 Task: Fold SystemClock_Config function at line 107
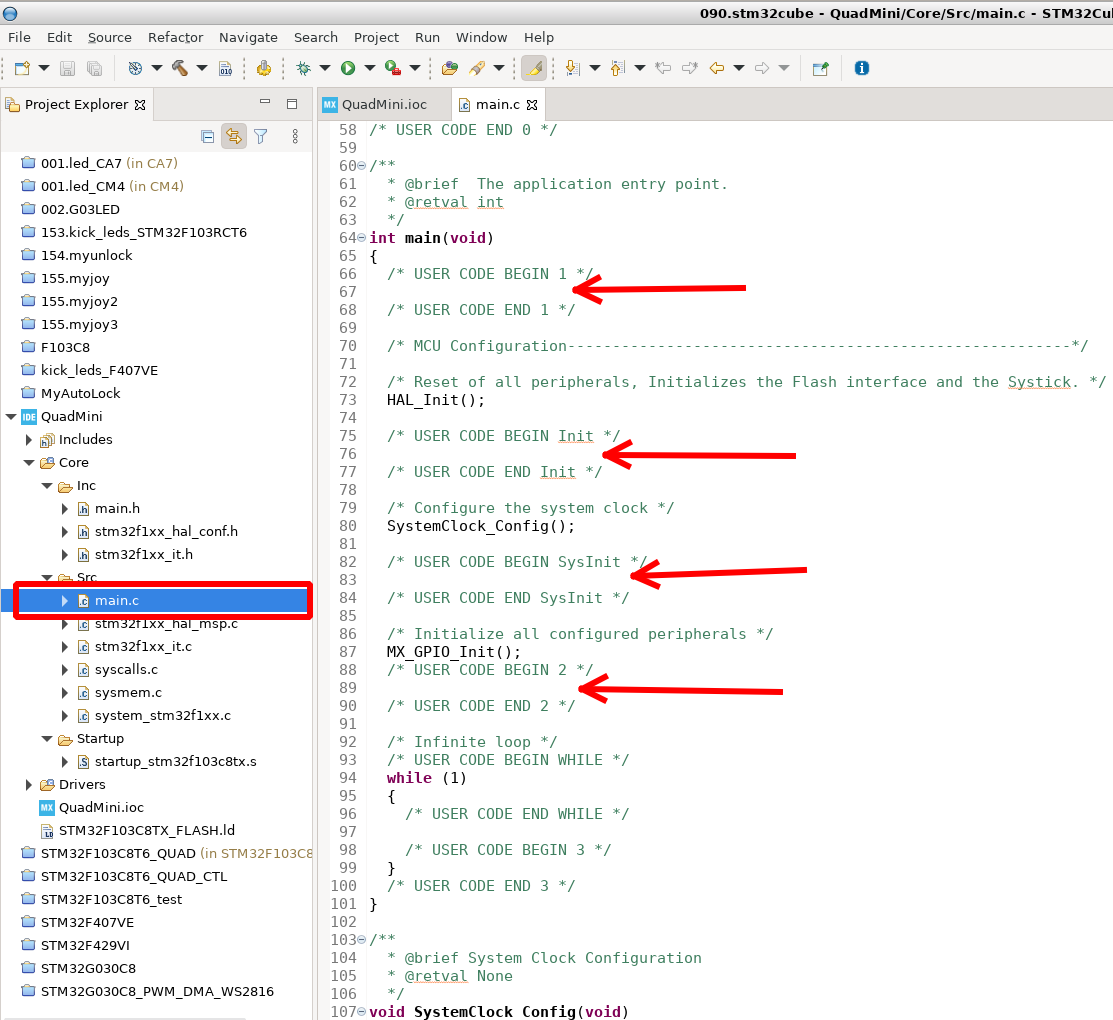click(362, 1012)
